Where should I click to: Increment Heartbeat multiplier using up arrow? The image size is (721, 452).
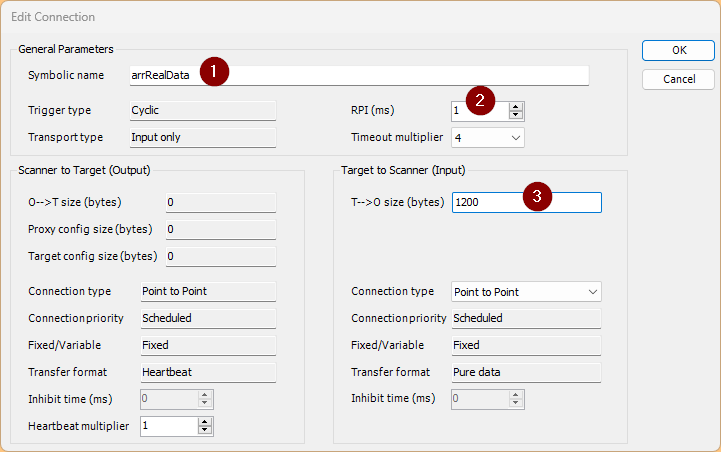tap(205, 422)
